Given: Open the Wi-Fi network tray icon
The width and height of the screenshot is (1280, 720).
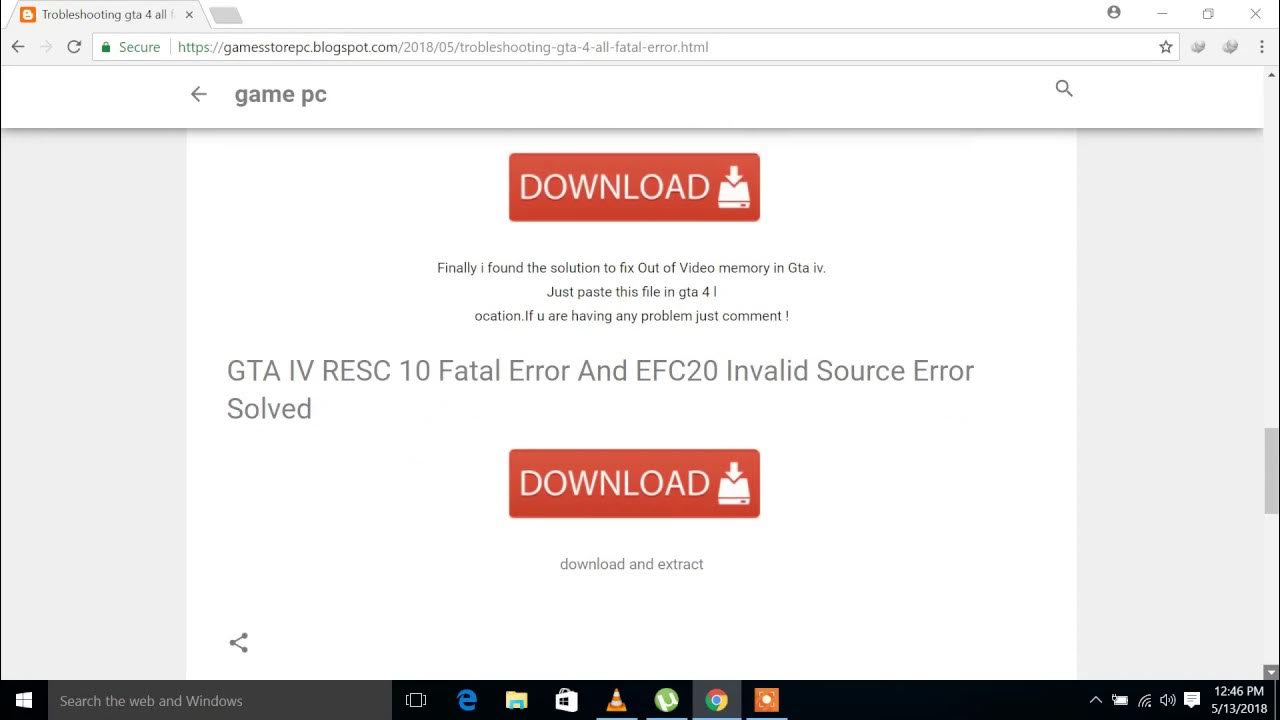Looking at the screenshot, I should pos(1144,700).
